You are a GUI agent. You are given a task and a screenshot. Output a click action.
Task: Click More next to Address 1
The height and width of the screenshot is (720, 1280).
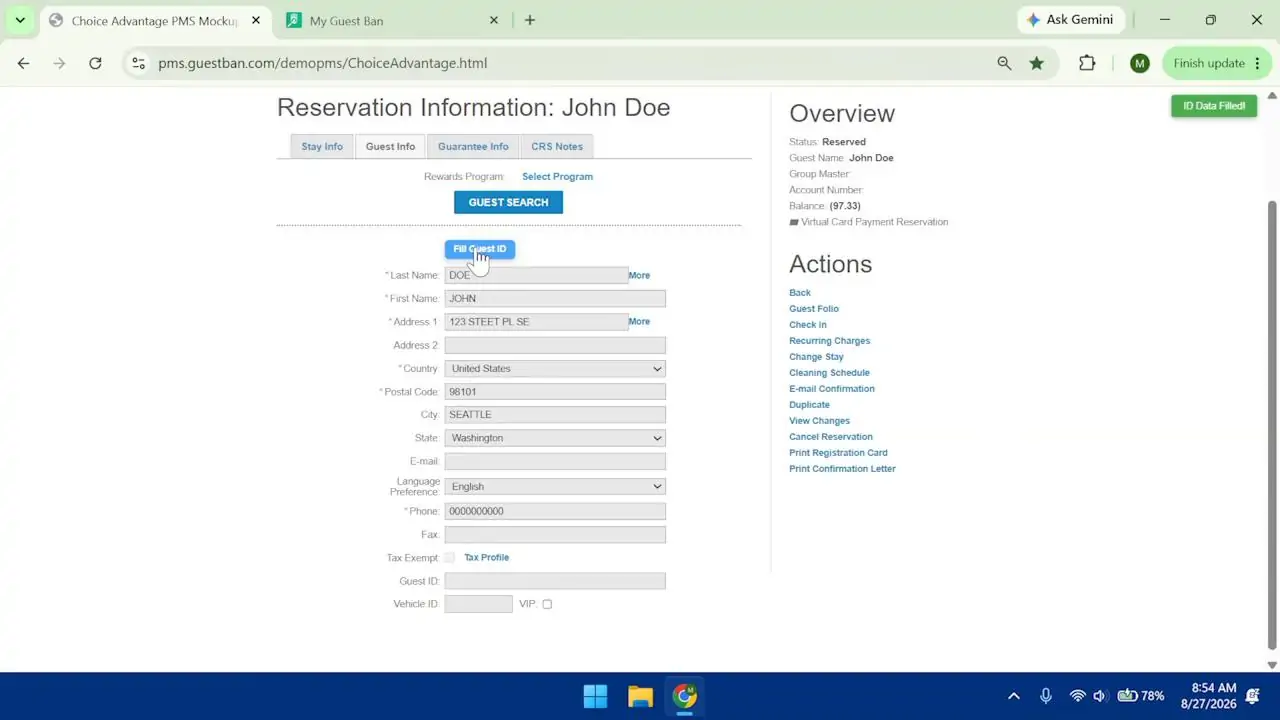(x=639, y=322)
